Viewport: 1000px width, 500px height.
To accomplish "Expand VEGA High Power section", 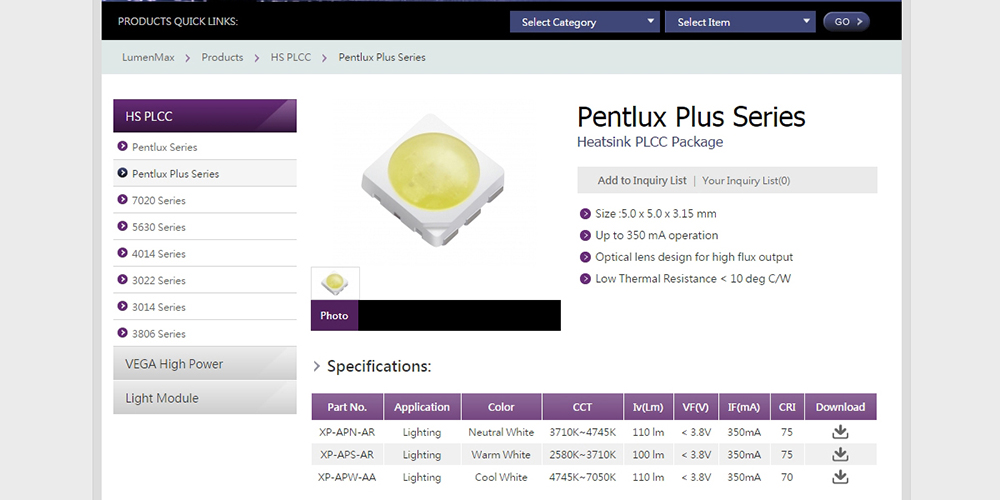I will [205, 364].
